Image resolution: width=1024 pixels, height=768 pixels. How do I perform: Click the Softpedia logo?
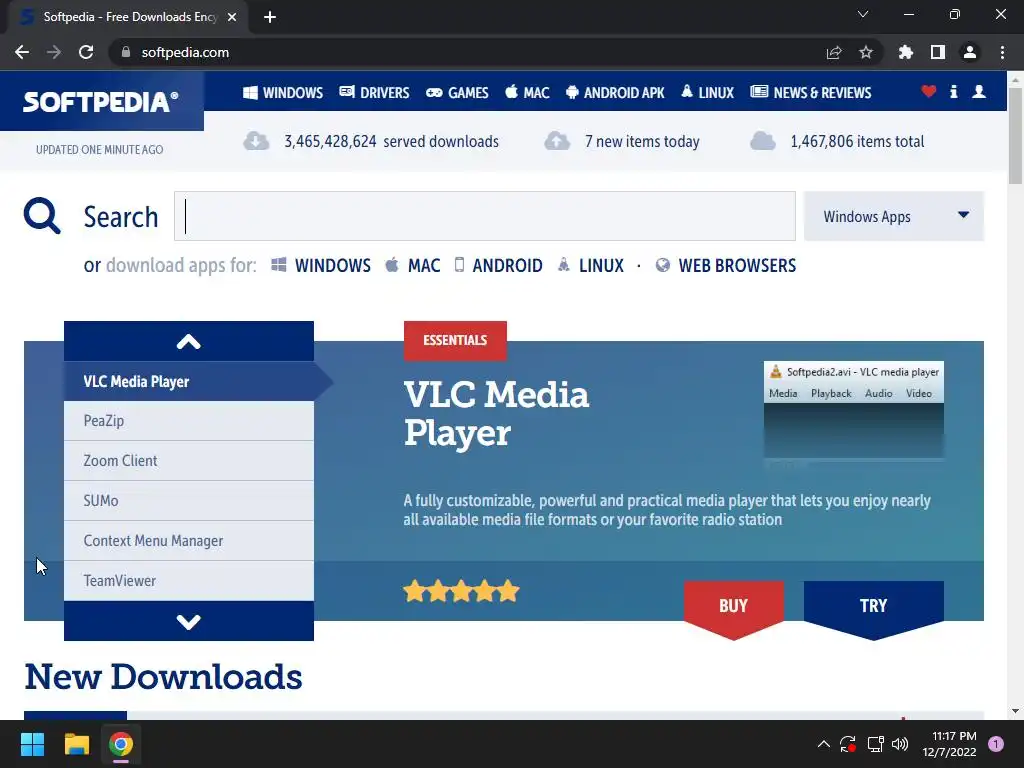point(101,102)
